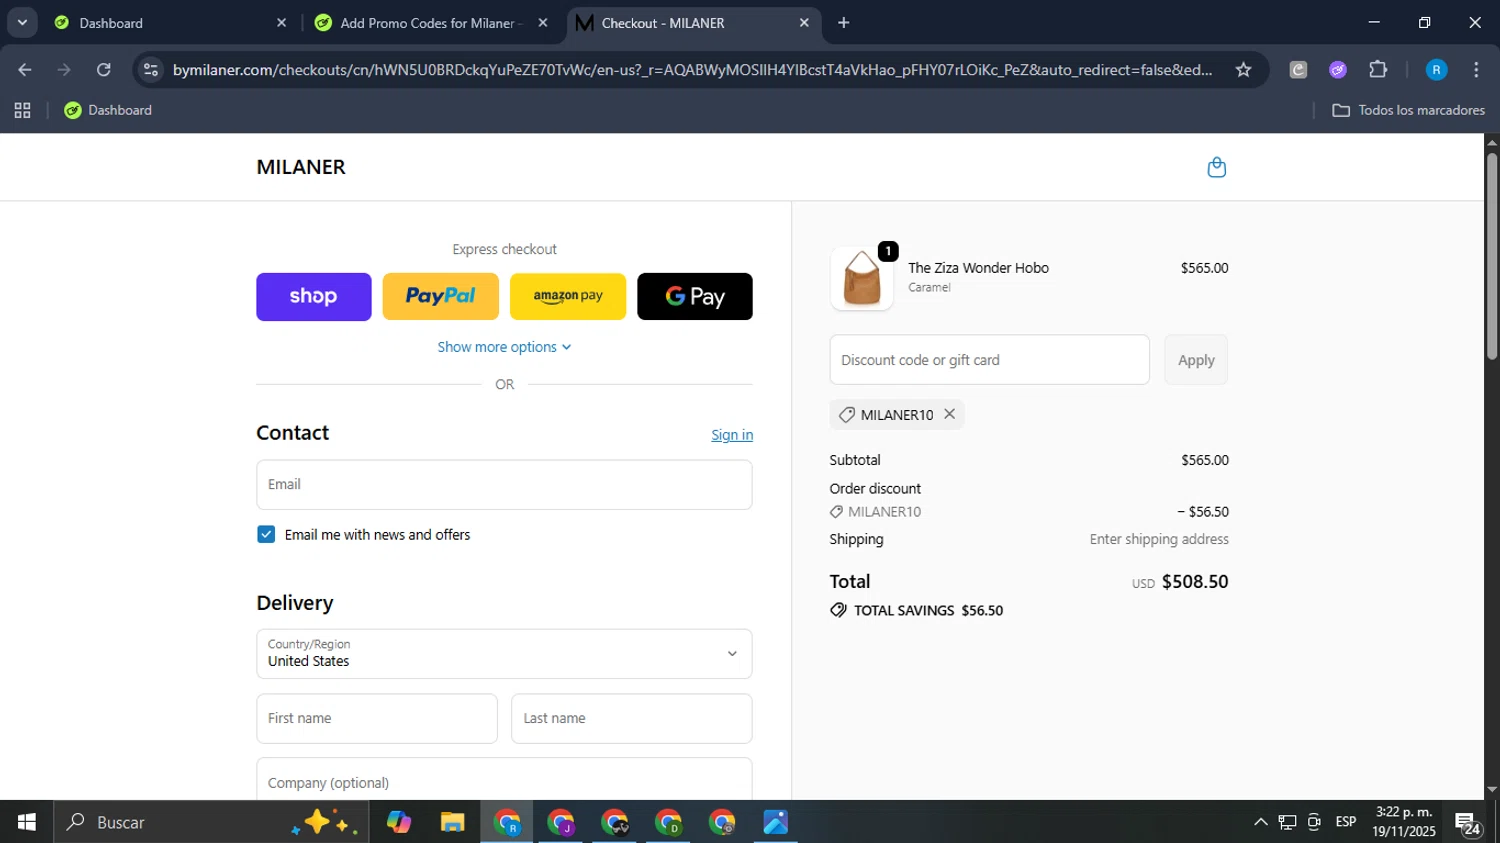Open the Copilot taskbar icon
This screenshot has width=1500, height=843.
(x=399, y=822)
